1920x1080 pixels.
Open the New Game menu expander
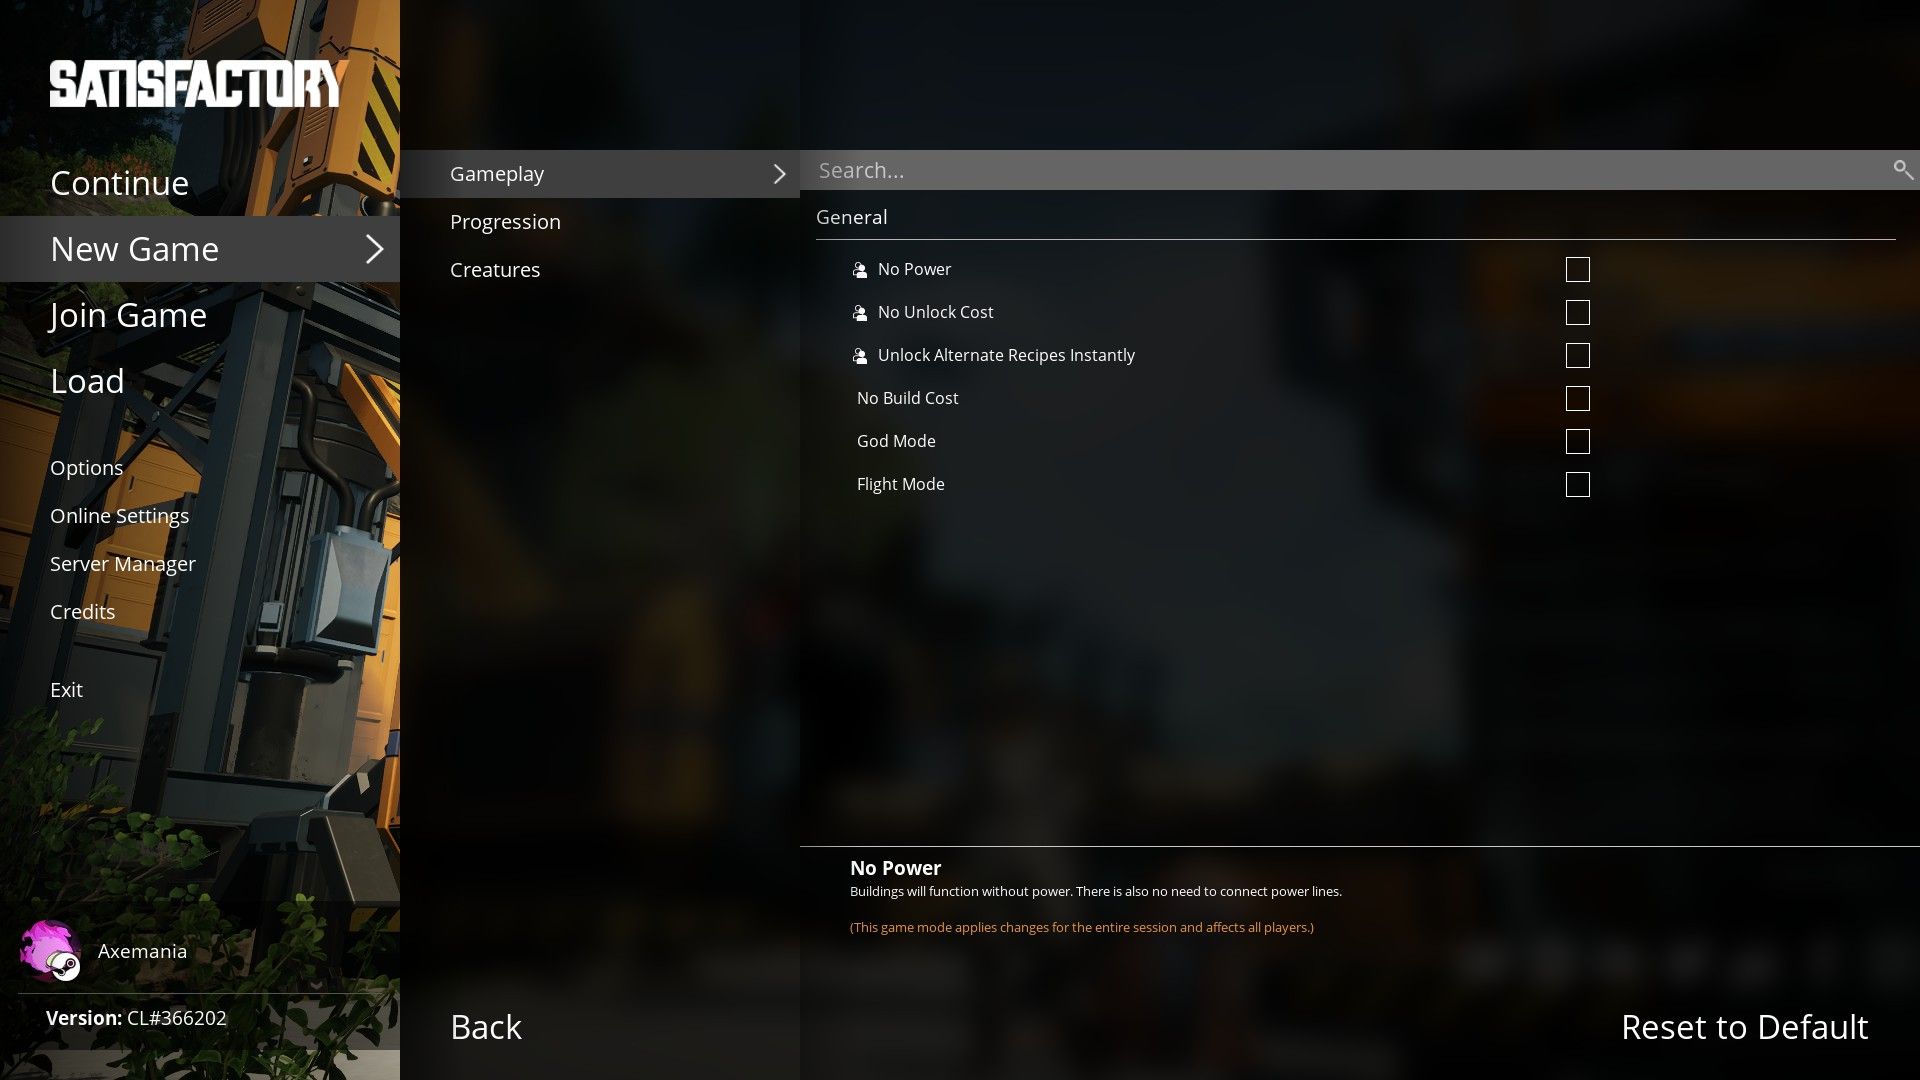click(373, 248)
